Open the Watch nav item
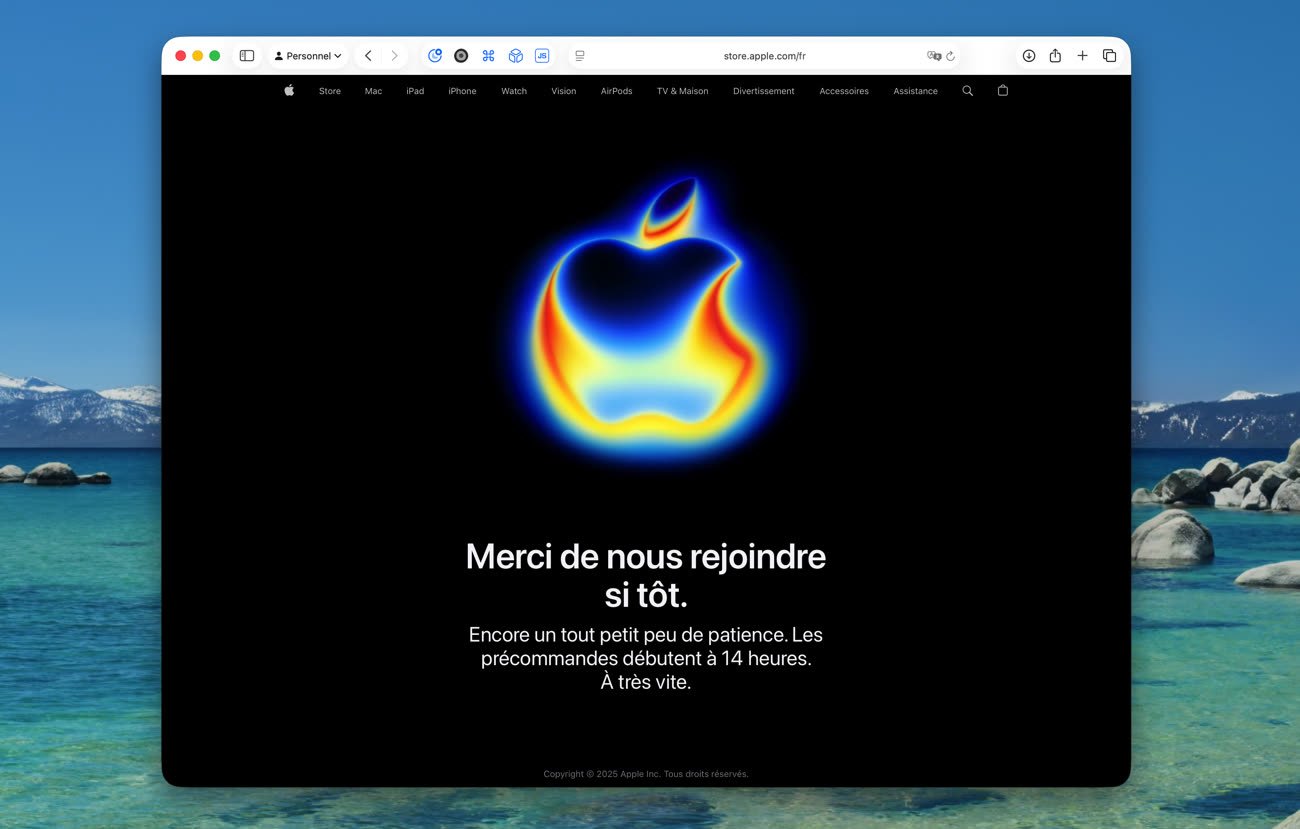Viewport: 1300px width, 829px height. pyautogui.click(x=514, y=91)
